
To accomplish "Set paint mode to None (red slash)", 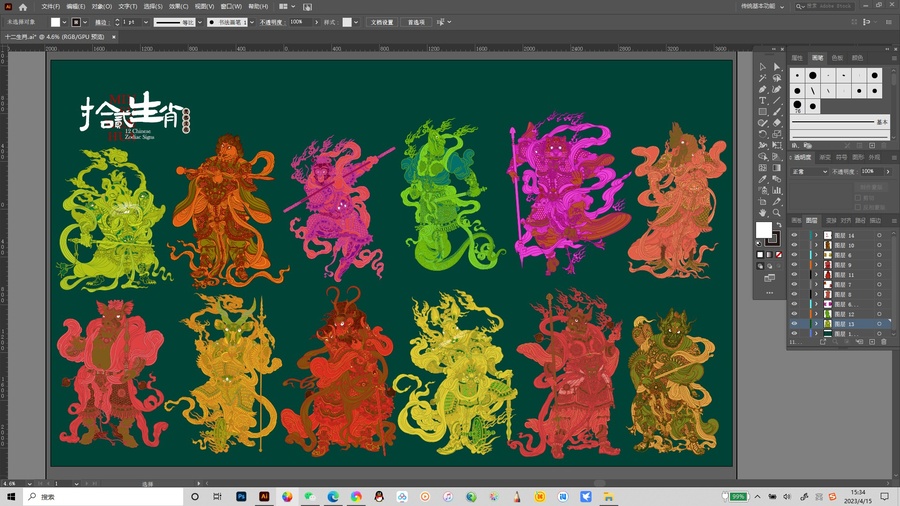I will [x=779, y=255].
